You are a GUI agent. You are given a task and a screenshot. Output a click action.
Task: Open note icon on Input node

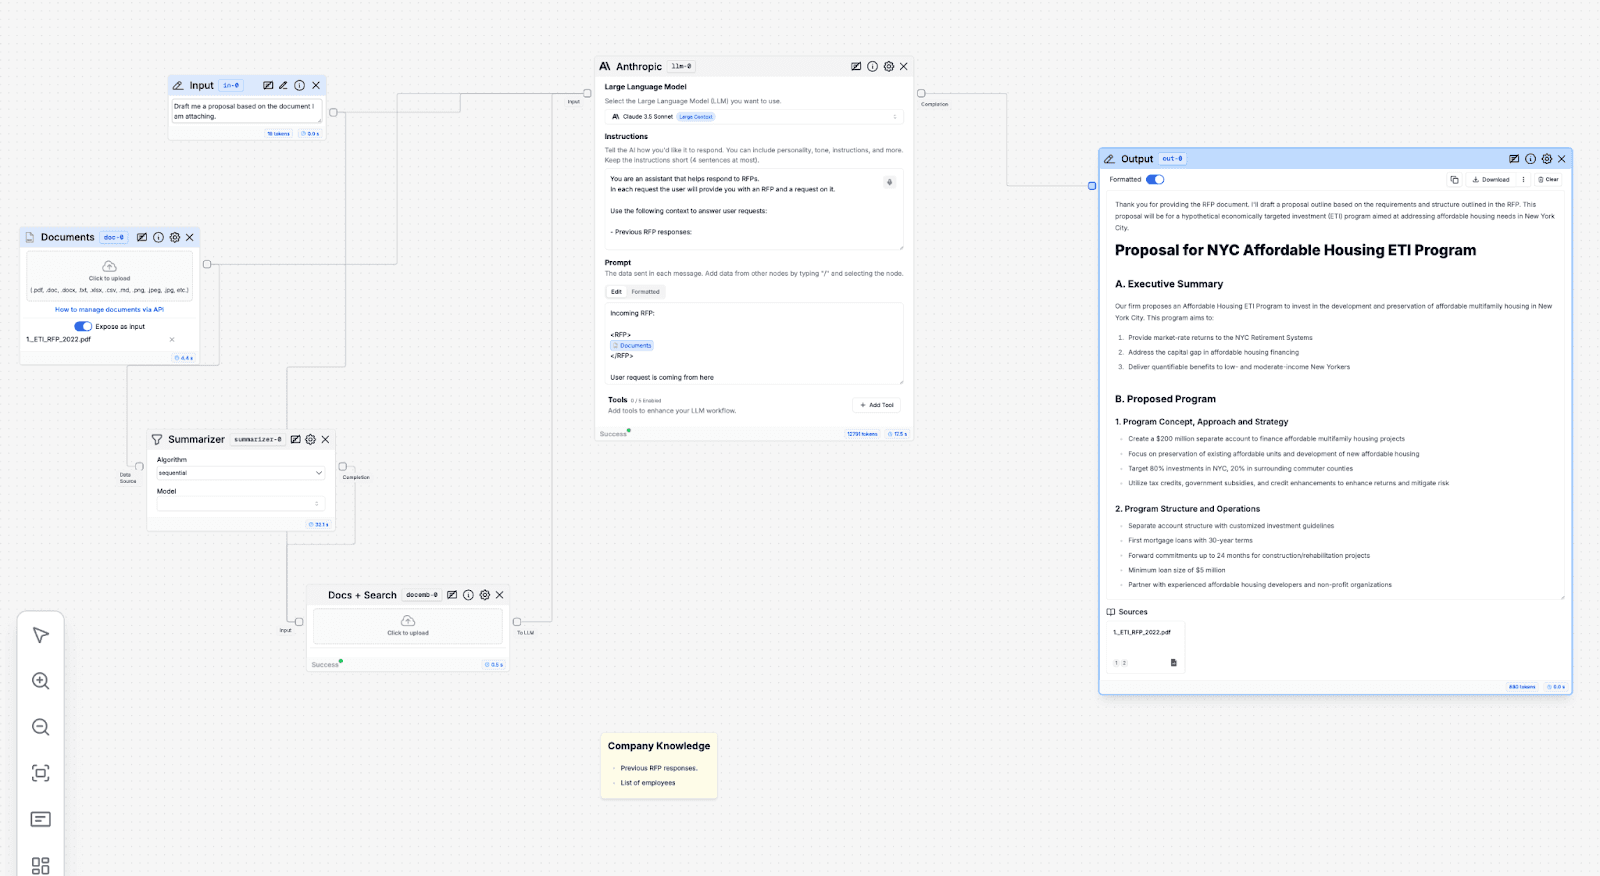tap(268, 85)
